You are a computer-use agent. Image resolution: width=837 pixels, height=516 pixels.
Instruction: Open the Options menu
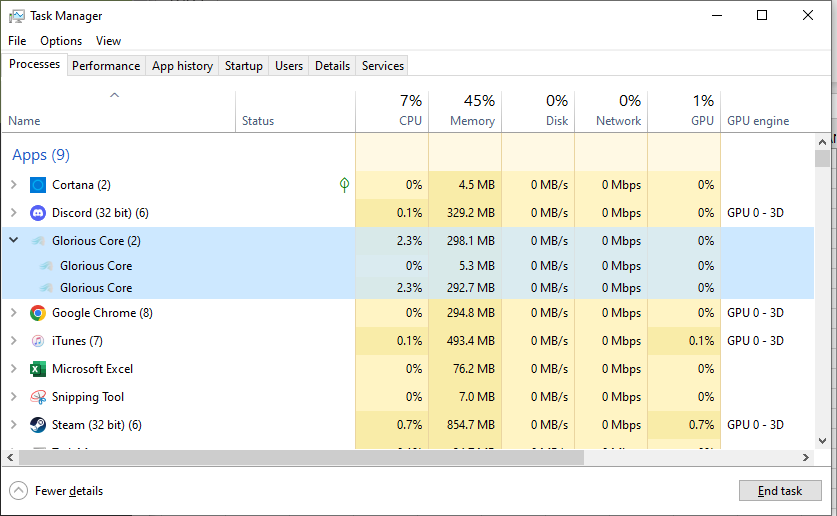(61, 41)
